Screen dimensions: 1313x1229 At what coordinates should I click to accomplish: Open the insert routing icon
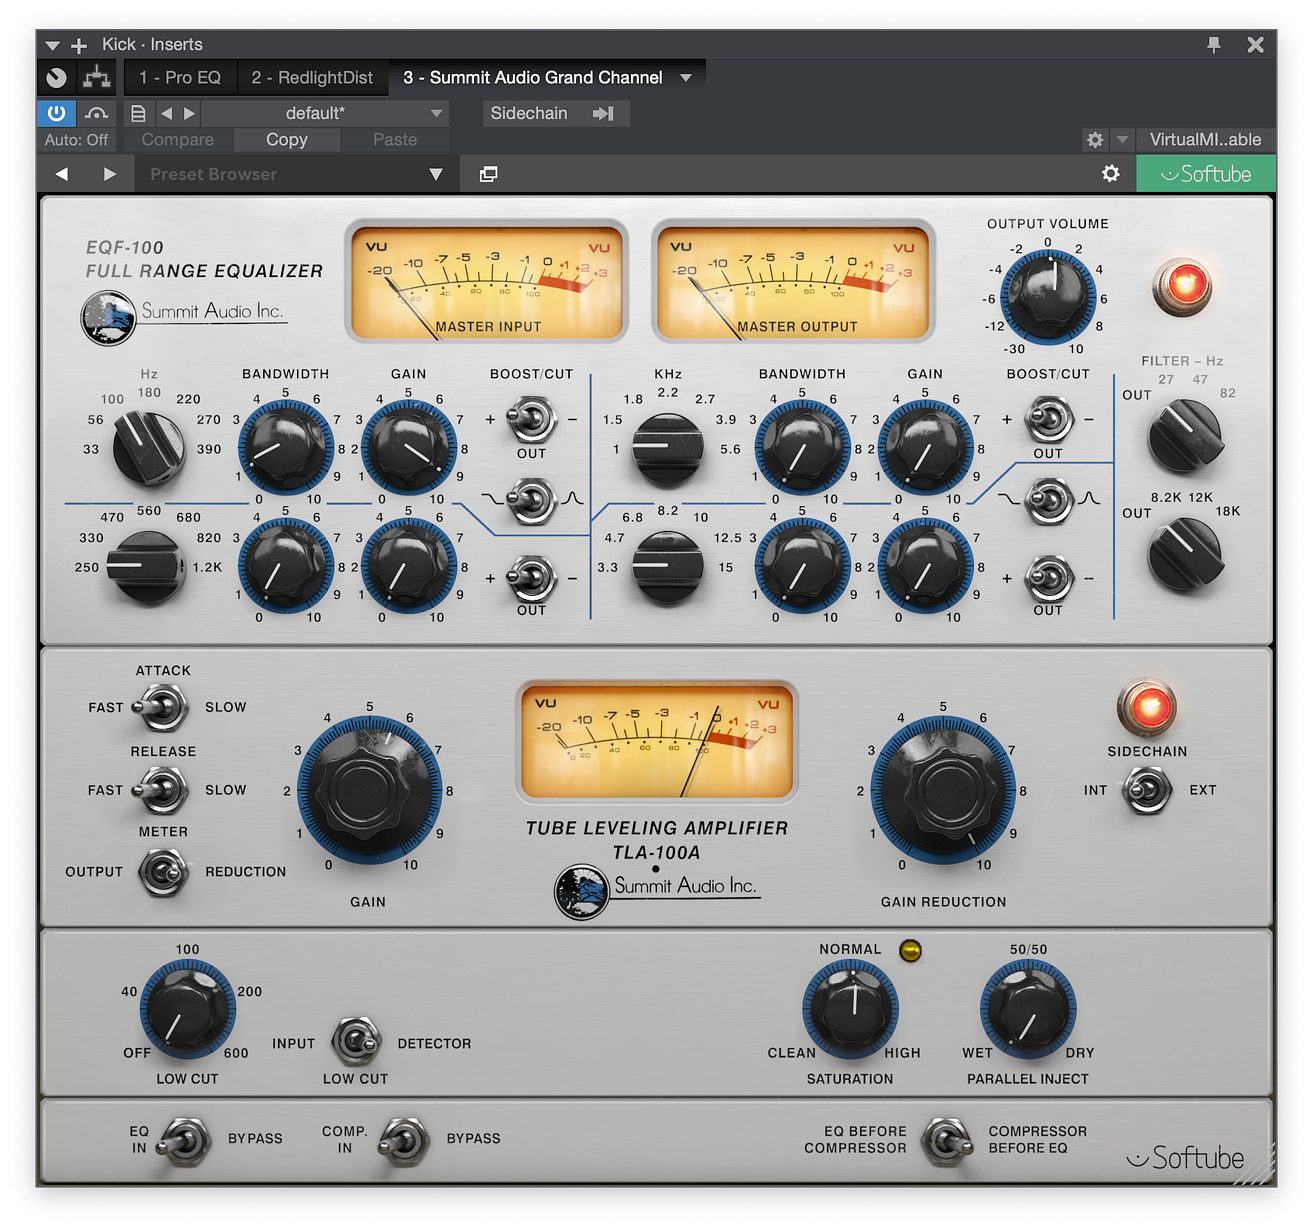tap(97, 77)
